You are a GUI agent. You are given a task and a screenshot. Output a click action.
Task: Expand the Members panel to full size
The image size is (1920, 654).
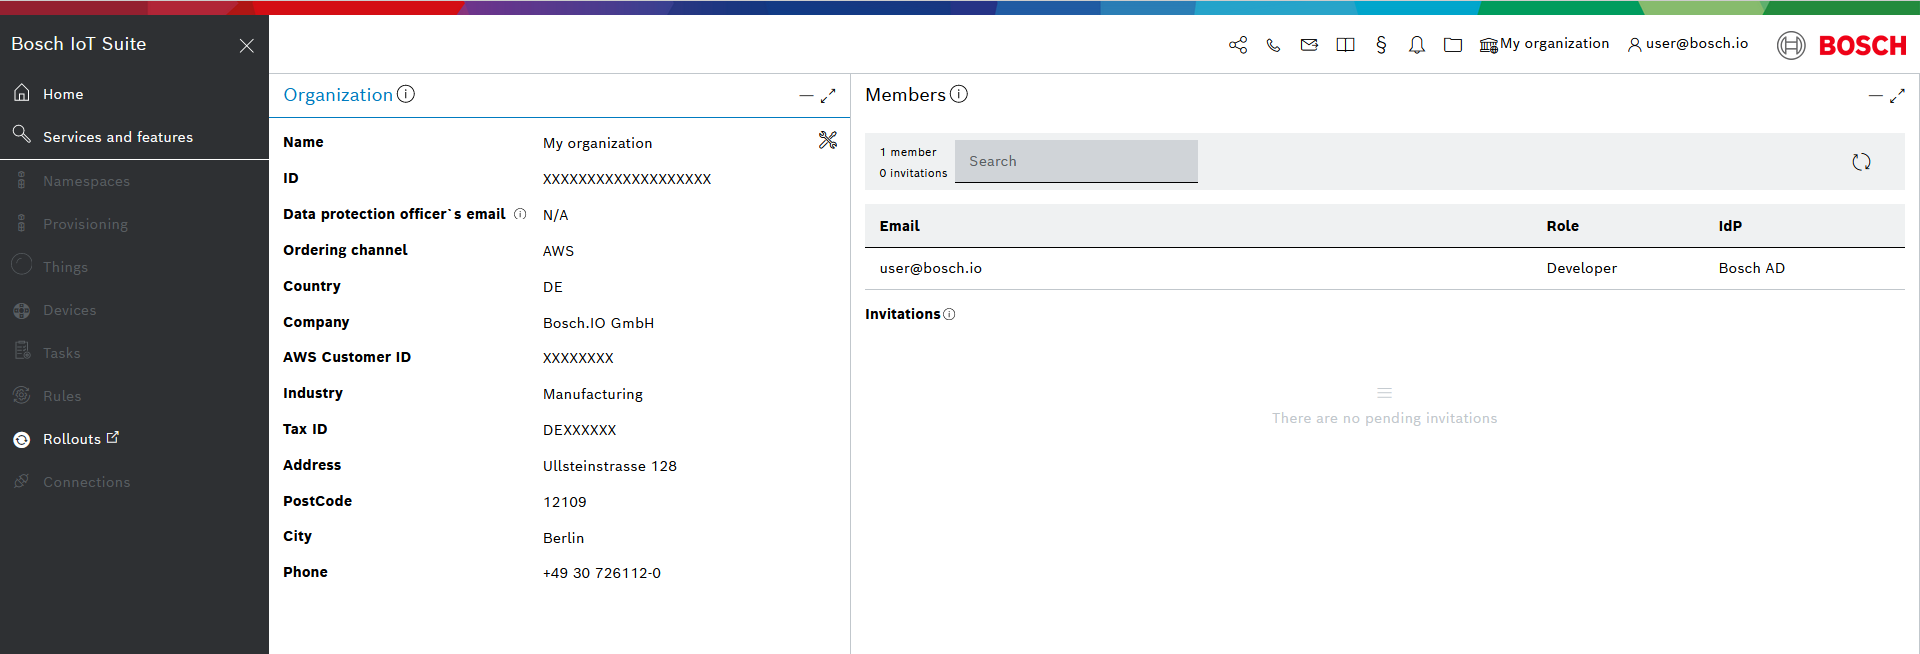tap(1897, 96)
